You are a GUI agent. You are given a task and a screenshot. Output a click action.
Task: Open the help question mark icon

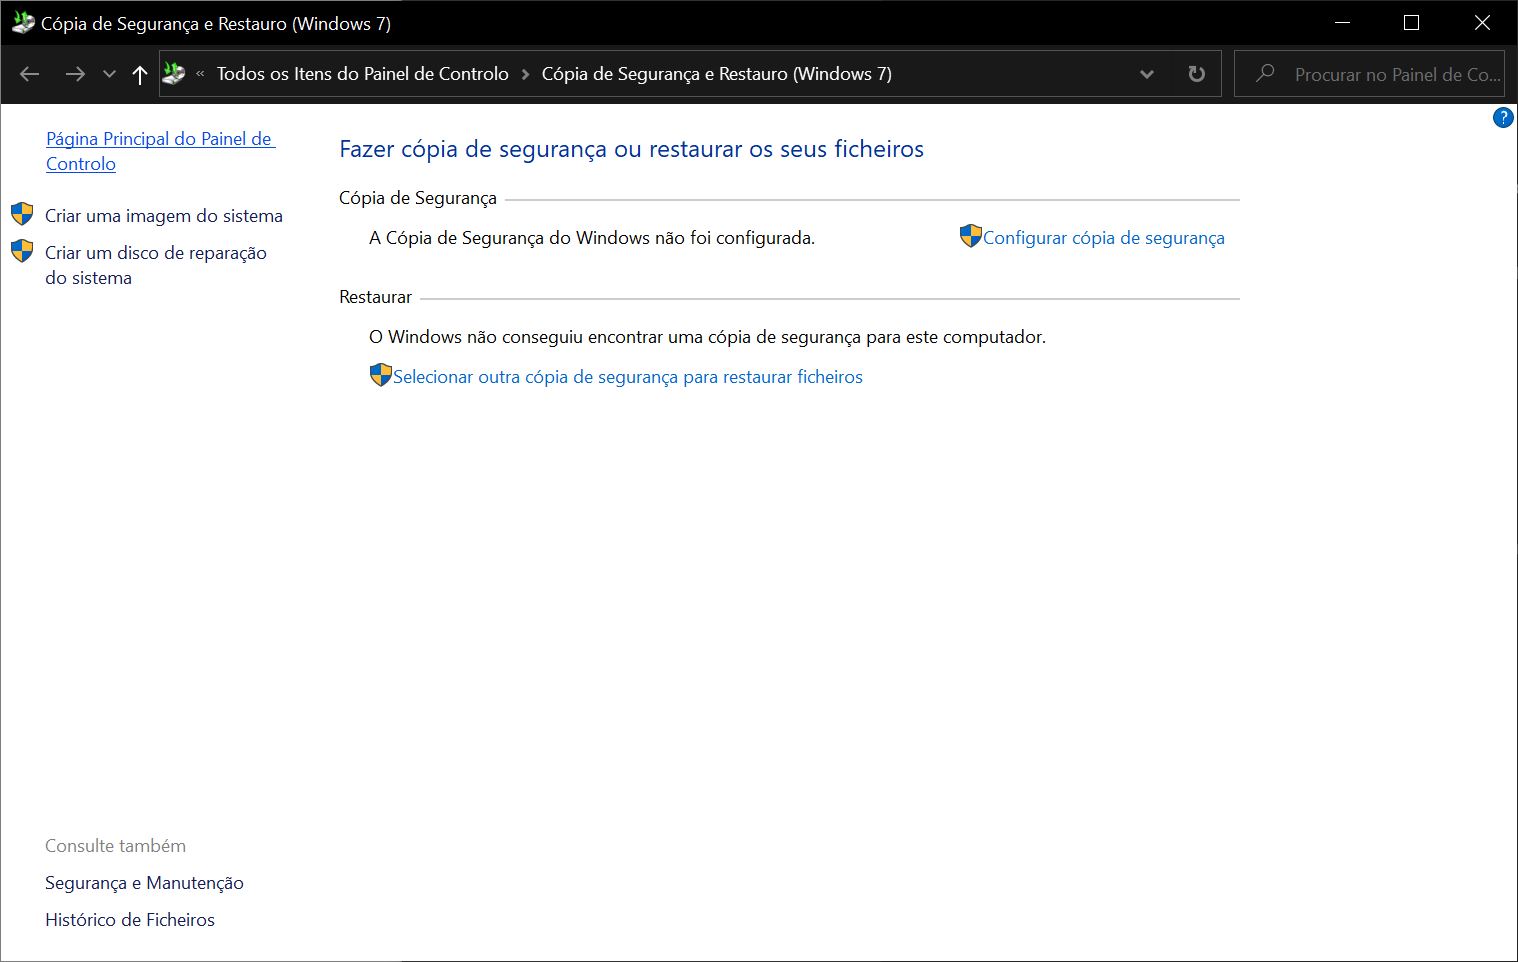coord(1503,117)
